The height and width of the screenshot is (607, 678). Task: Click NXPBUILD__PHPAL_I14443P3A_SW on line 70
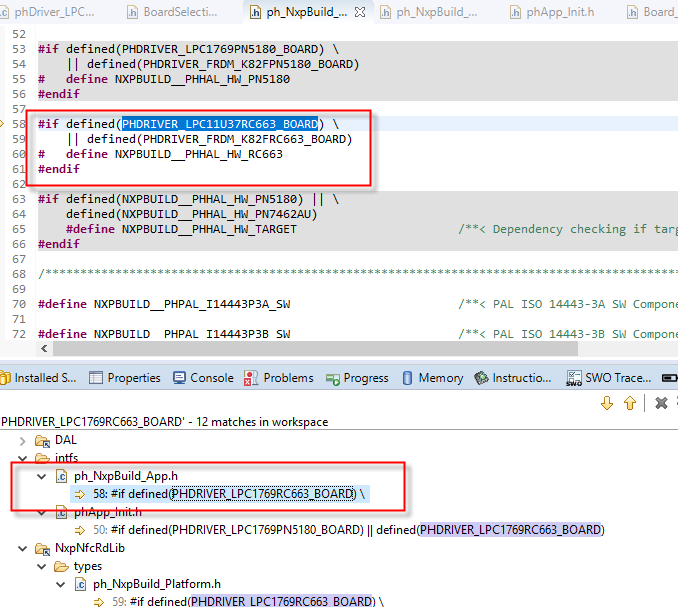192,304
